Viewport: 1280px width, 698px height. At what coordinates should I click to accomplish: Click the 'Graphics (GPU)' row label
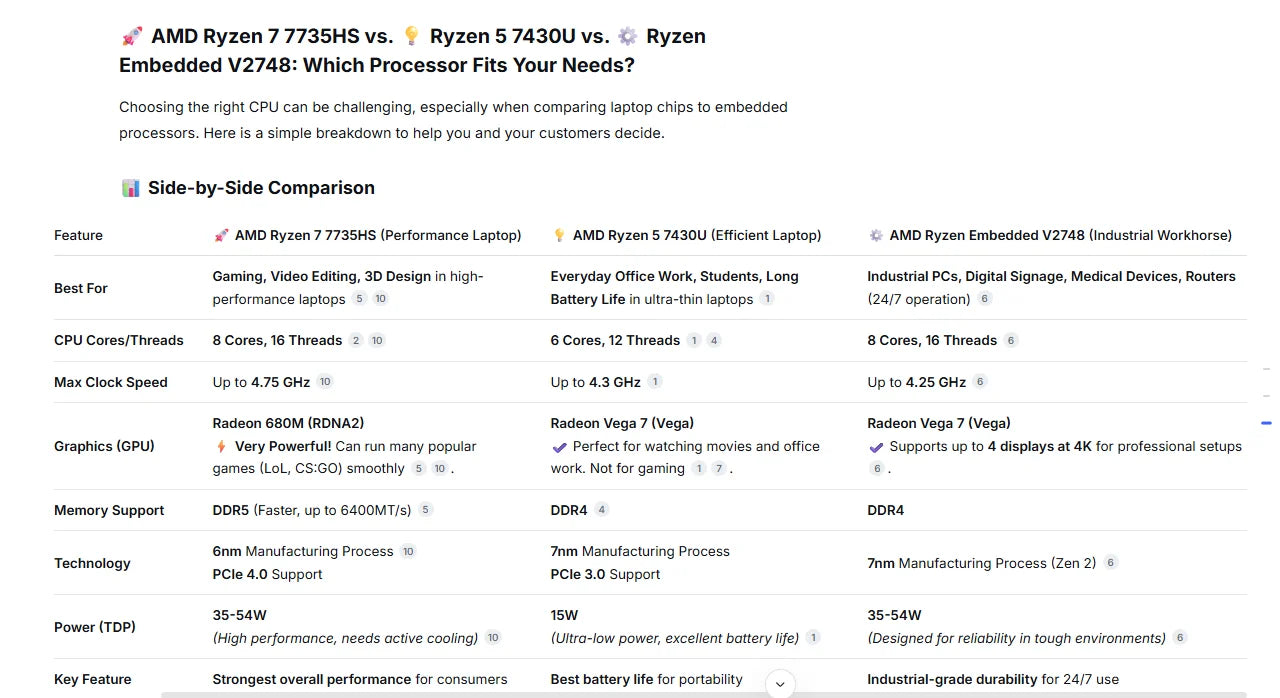(x=104, y=446)
